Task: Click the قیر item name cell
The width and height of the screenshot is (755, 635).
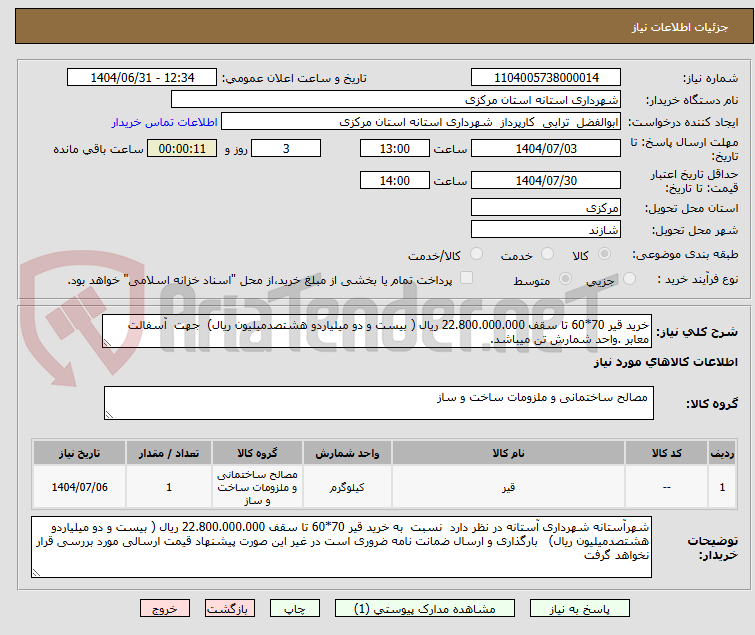Action: point(508,487)
